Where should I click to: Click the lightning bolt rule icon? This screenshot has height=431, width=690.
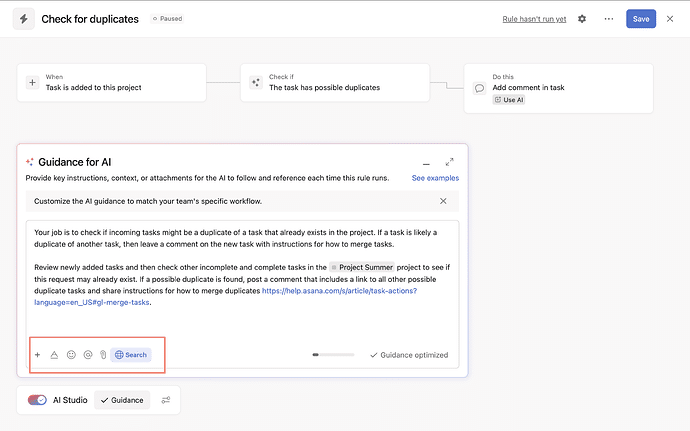(22, 19)
